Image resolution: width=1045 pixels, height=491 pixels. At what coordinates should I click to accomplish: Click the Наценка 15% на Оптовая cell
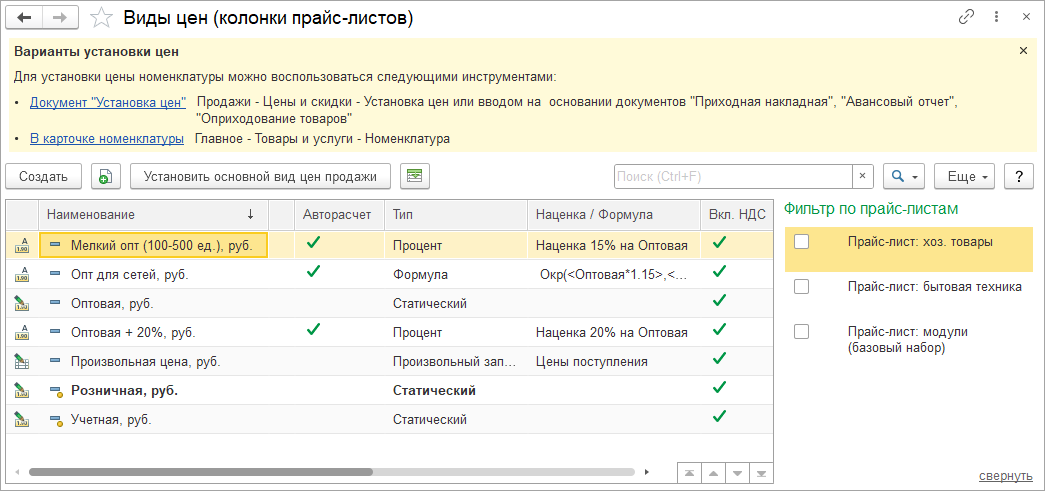coord(613,245)
